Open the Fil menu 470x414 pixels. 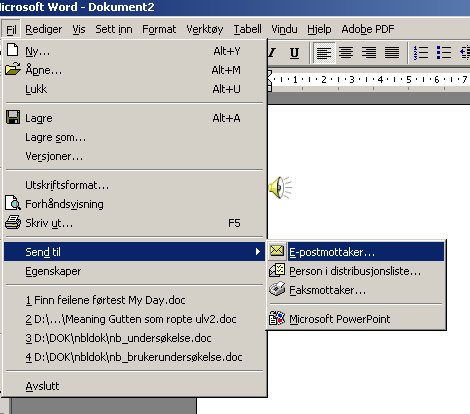(x=11, y=30)
